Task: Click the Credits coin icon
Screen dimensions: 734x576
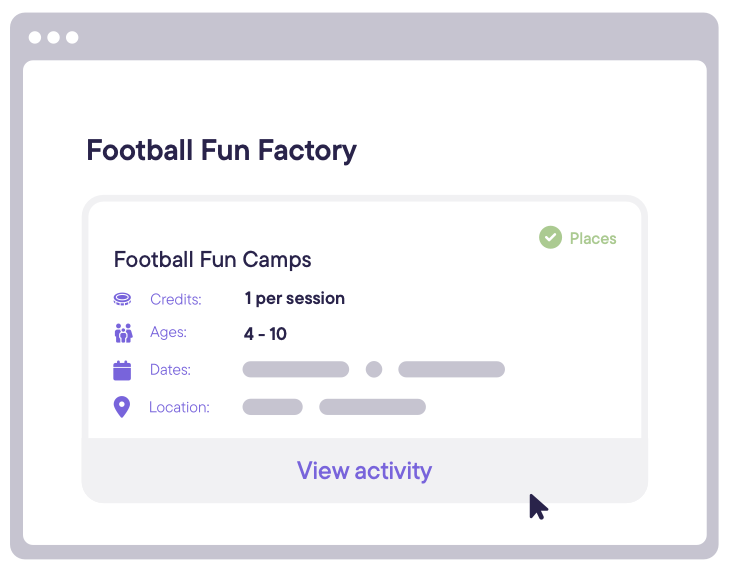Action: click(122, 299)
